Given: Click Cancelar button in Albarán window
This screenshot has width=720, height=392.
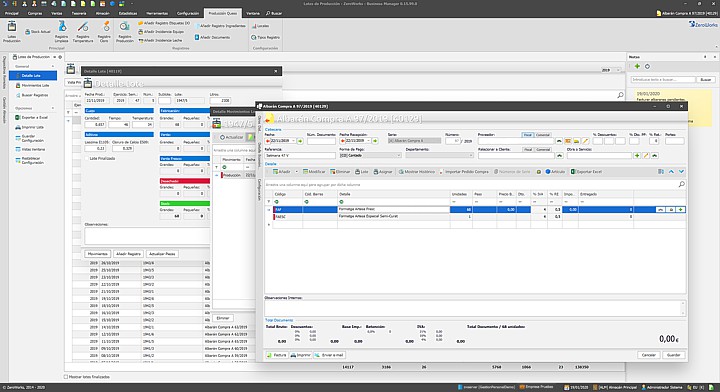Looking at the screenshot, I should [648, 355].
